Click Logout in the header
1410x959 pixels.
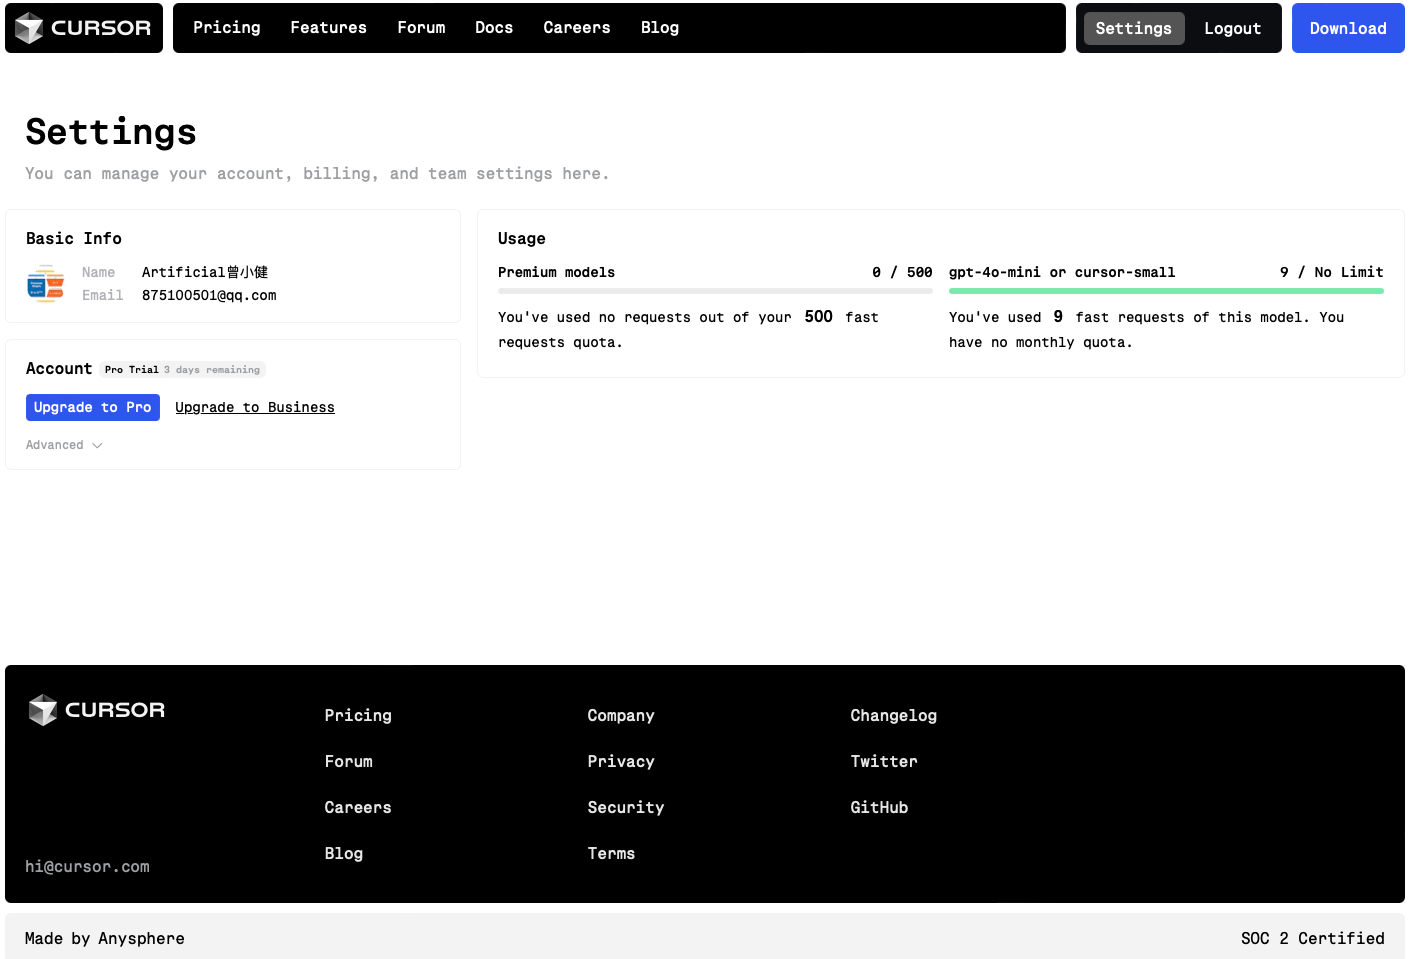click(x=1232, y=28)
